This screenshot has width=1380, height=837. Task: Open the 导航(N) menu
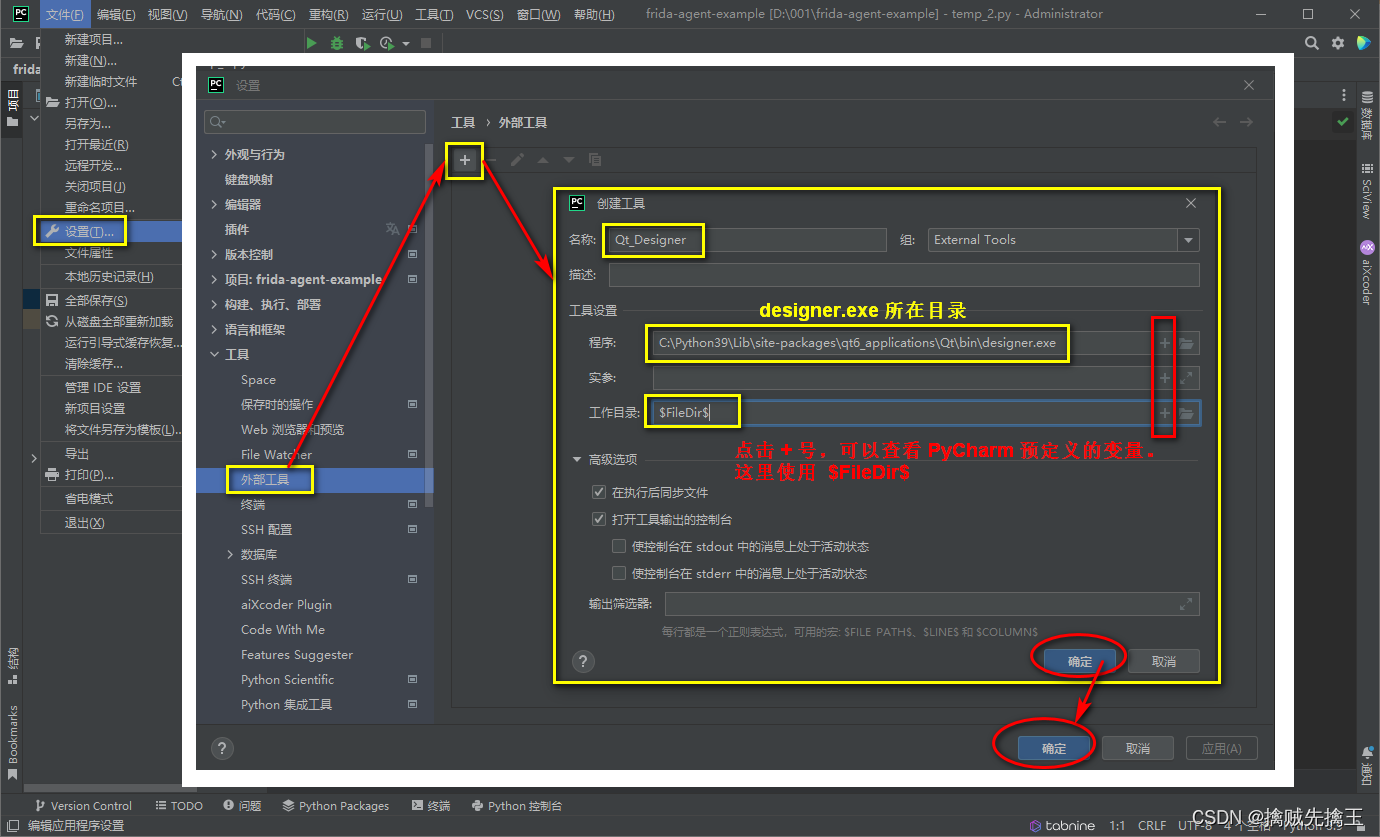tap(221, 14)
